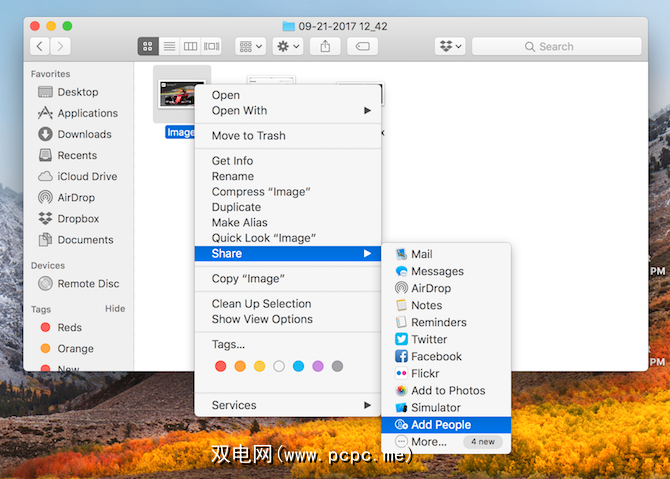Choose Move to Trash
Screen dimensions: 670x479
(x=288, y=135)
